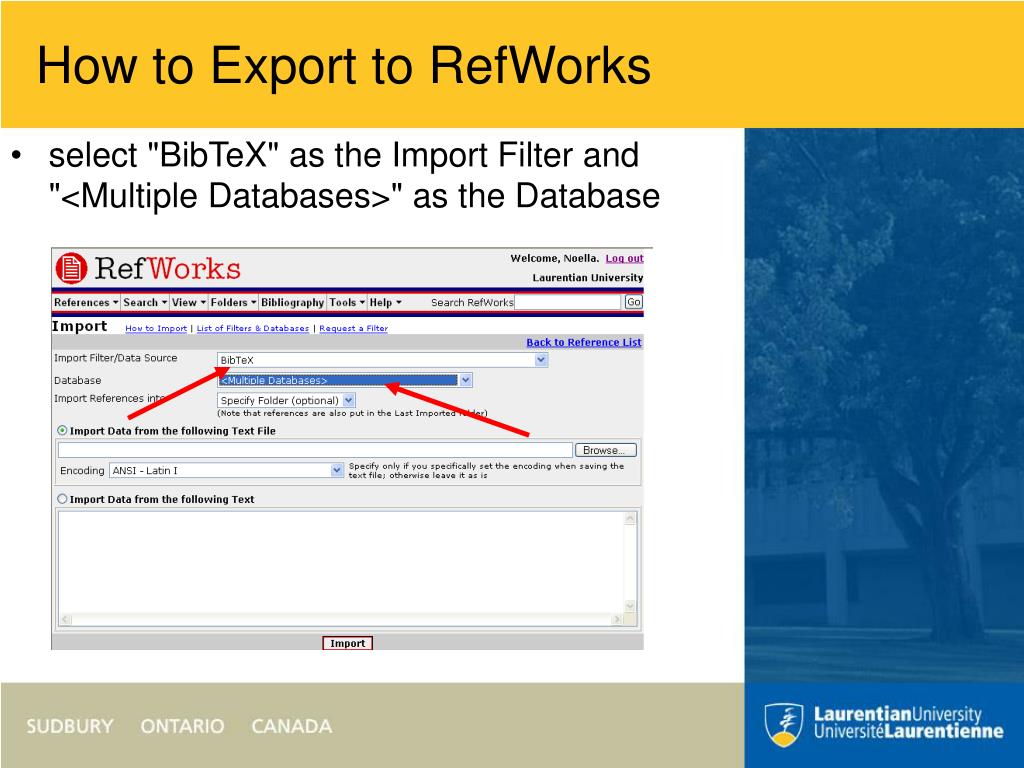Click in the Search RefWorks field
The width and height of the screenshot is (1024, 768).
[567, 302]
